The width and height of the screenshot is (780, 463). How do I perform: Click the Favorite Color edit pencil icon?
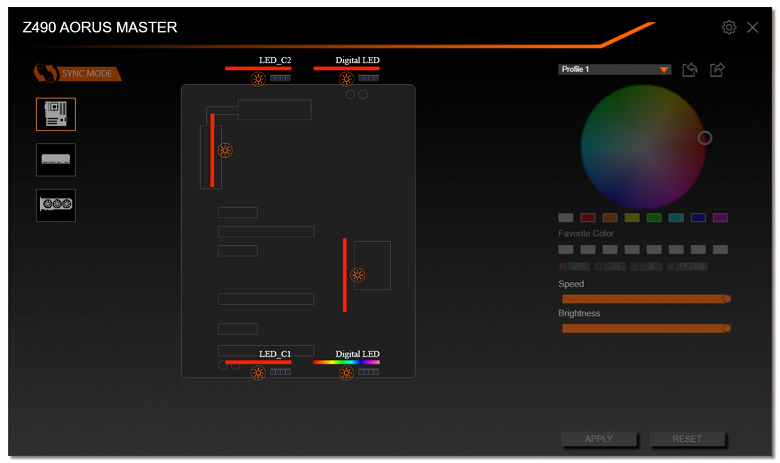point(724,233)
